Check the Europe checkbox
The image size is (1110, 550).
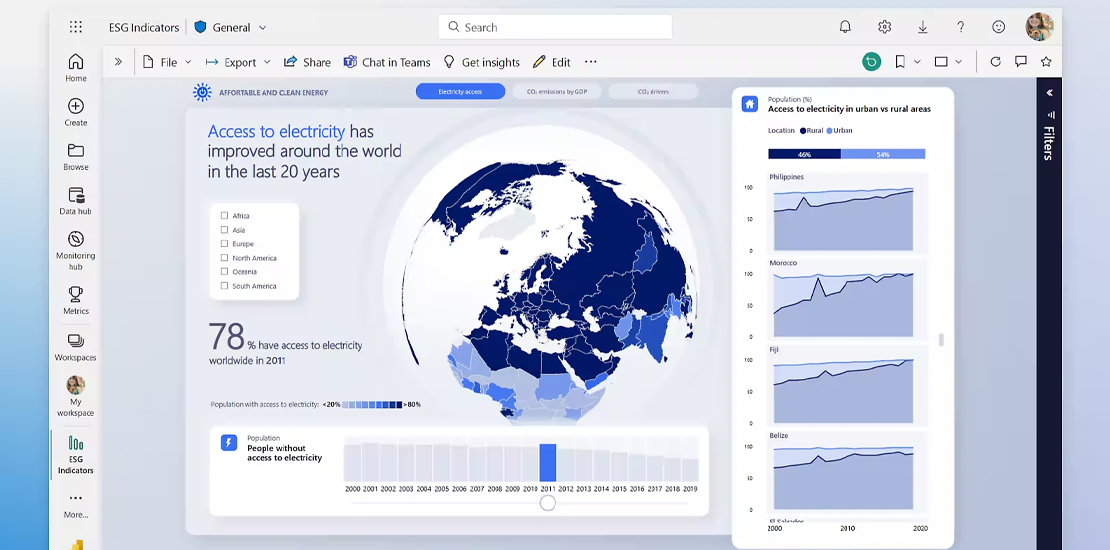pyautogui.click(x=224, y=244)
